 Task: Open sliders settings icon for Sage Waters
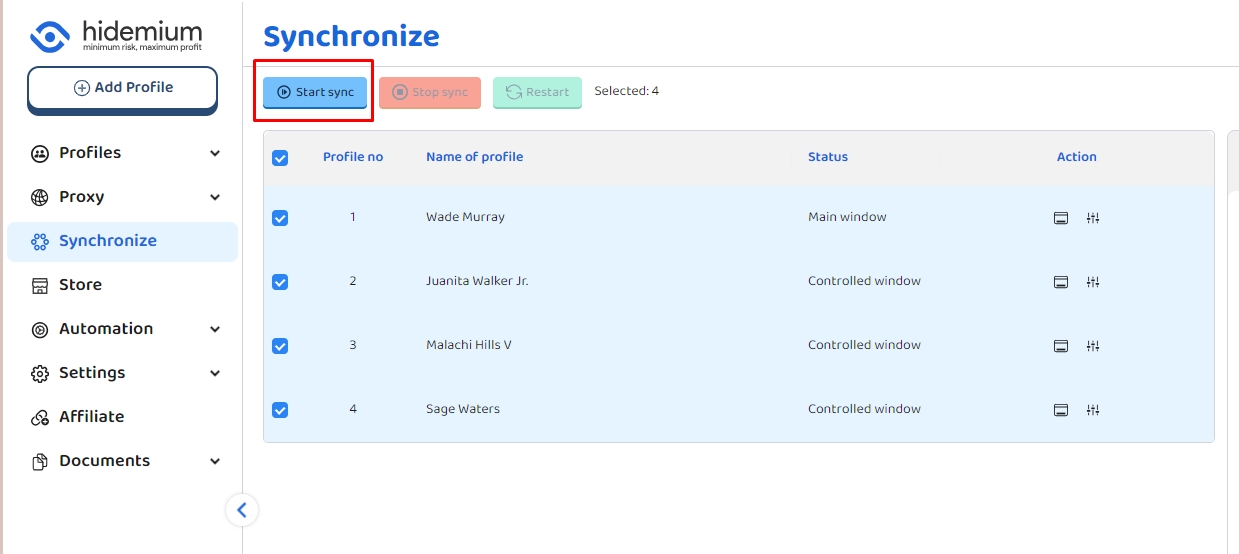coord(1093,410)
